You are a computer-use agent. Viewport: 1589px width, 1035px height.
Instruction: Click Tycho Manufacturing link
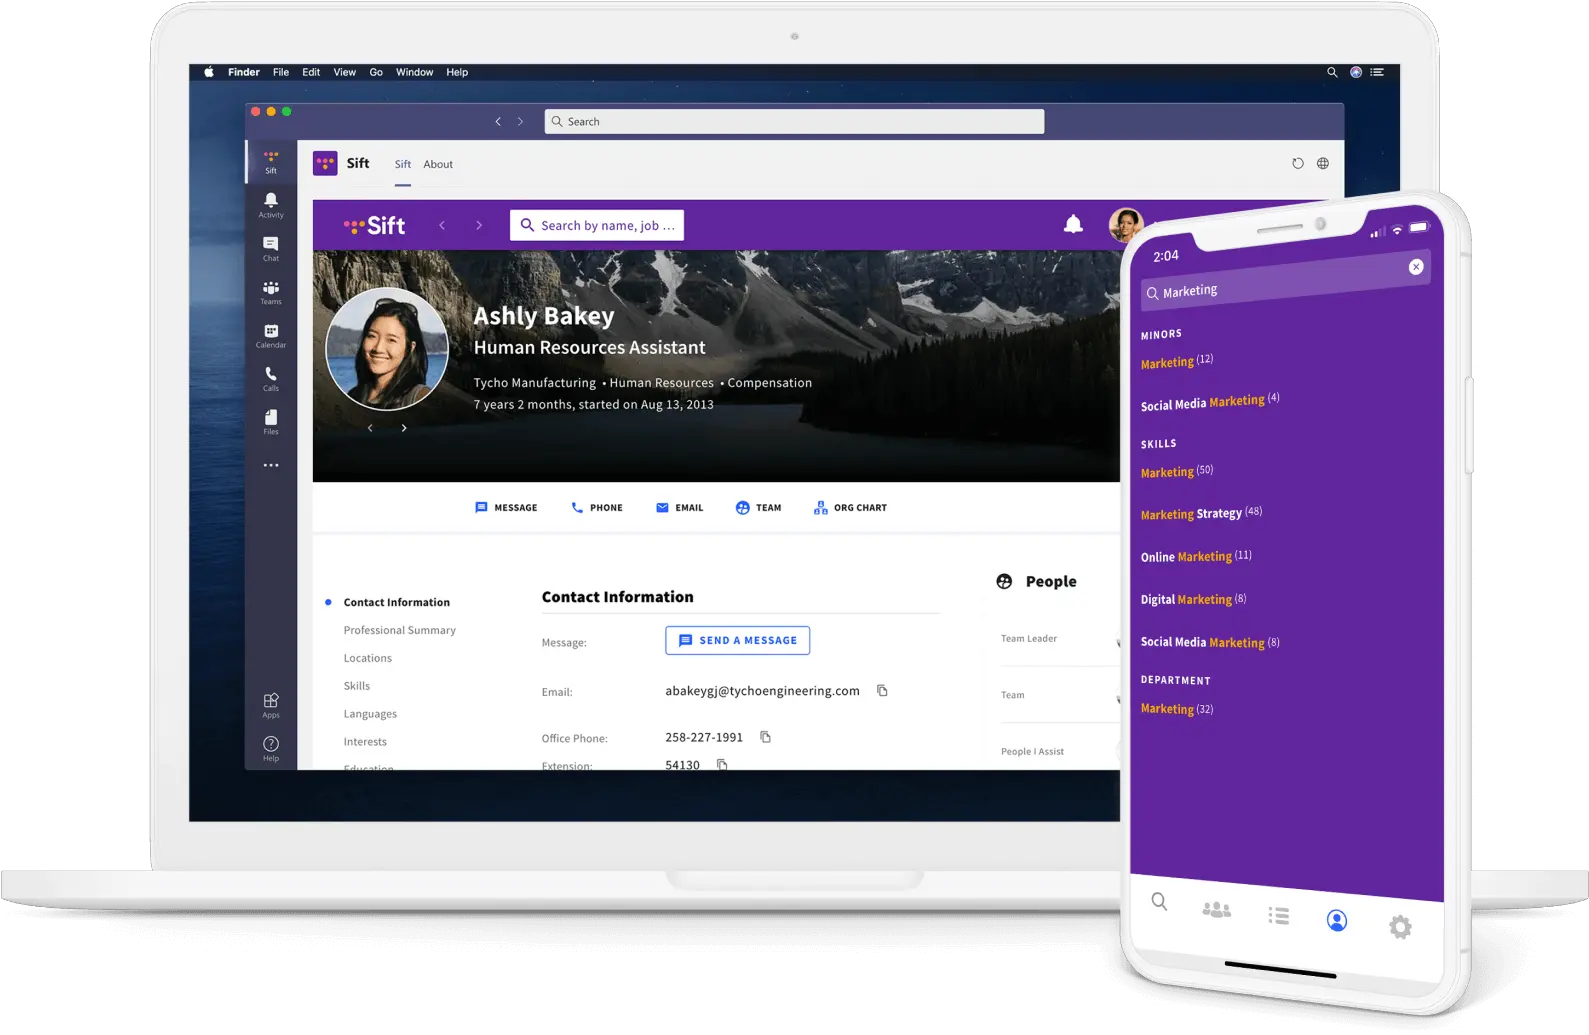pos(535,383)
